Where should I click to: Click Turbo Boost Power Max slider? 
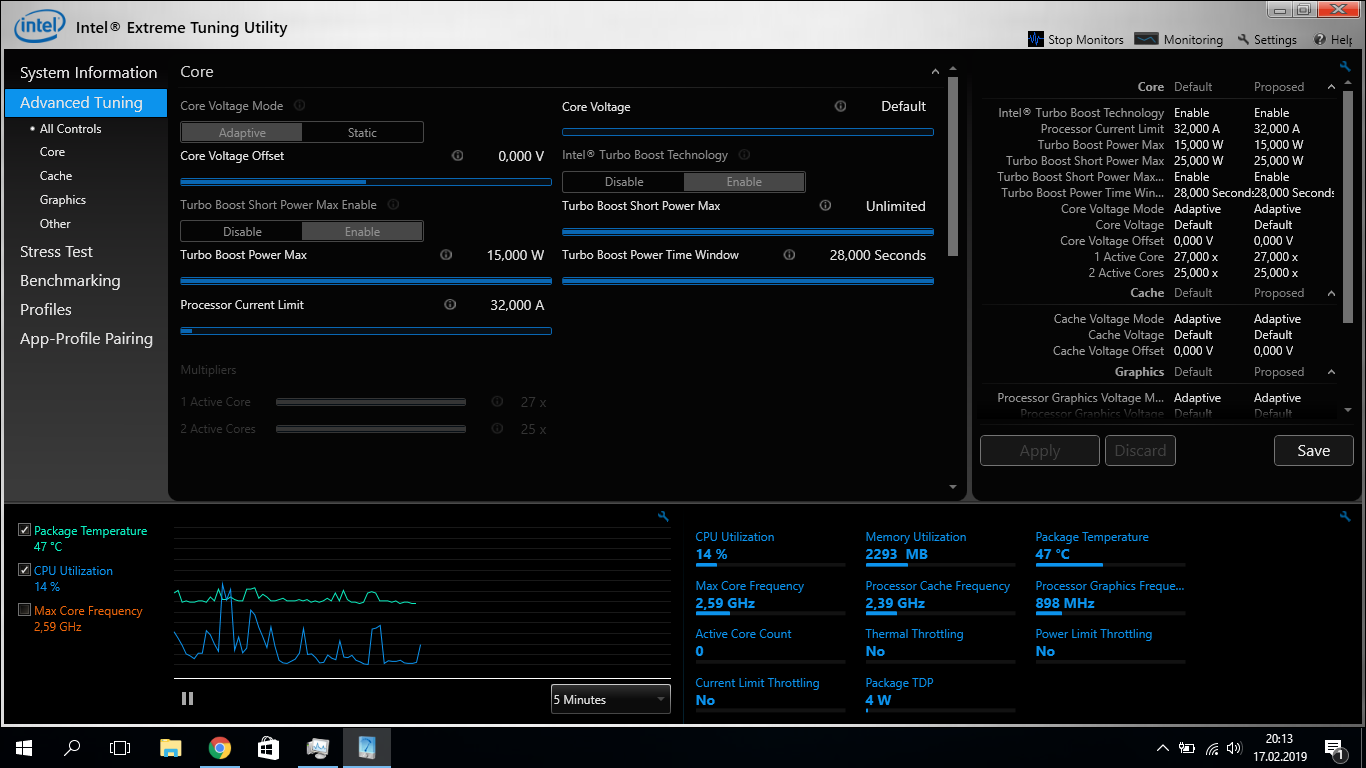[366, 281]
